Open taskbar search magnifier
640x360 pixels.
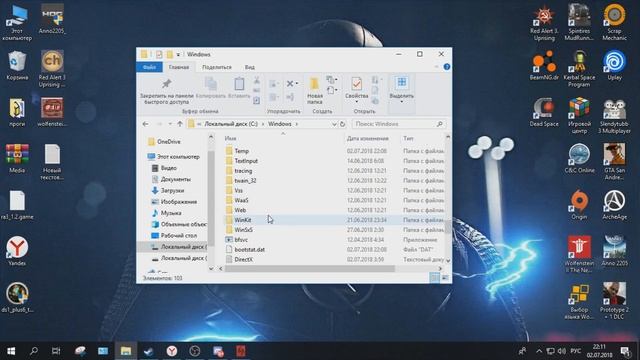[x=34, y=351]
